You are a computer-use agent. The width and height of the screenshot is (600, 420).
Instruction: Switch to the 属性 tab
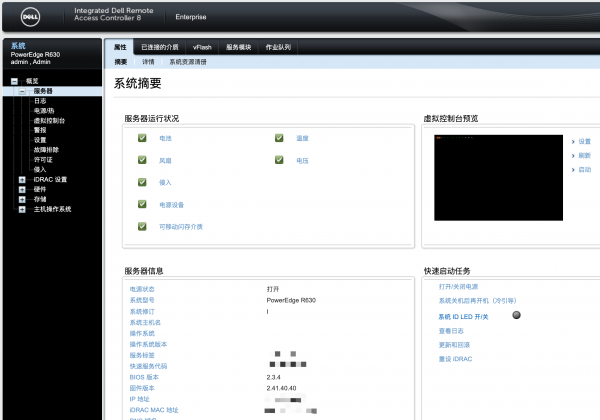coord(120,47)
